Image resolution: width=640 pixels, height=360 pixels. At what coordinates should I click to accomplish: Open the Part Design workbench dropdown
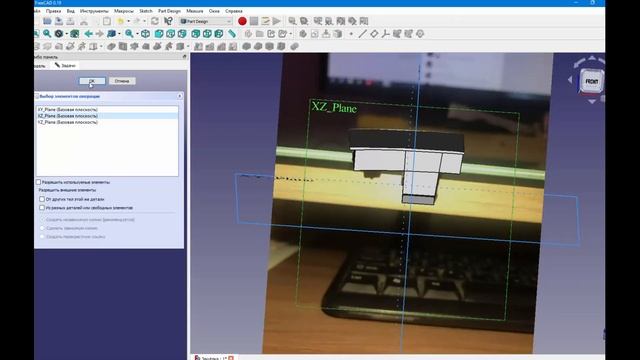pos(206,21)
